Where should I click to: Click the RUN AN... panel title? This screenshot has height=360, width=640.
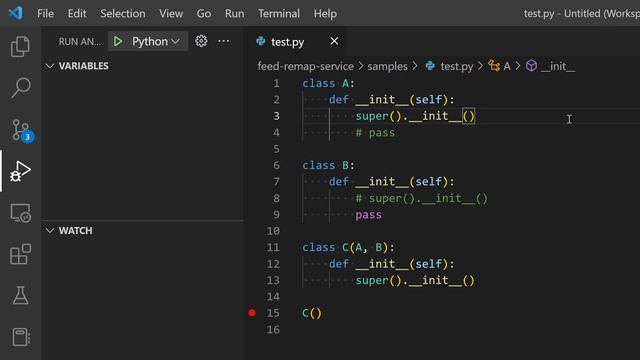(x=80, y=42)
